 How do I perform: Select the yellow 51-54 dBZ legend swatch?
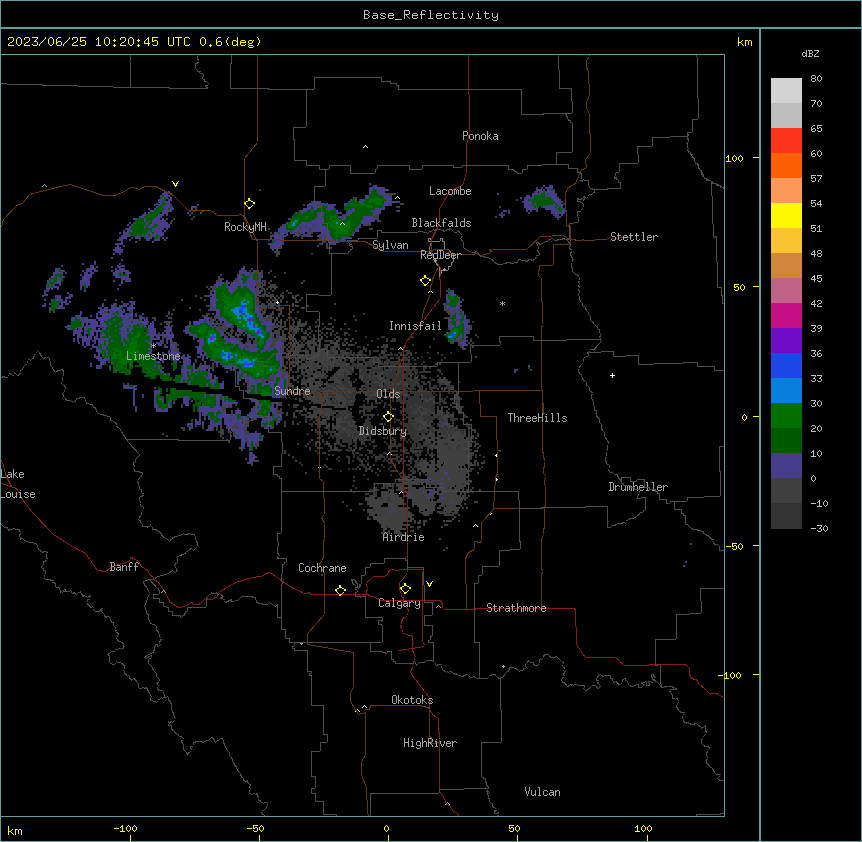(786, 216)
